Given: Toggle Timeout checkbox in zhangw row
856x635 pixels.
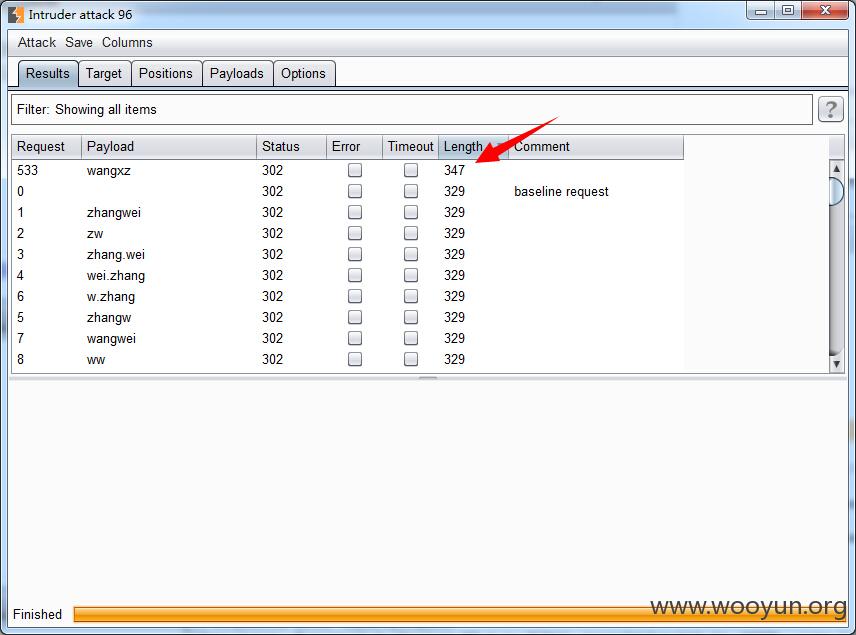Looking at the screenshot, I should click(411, 317).
